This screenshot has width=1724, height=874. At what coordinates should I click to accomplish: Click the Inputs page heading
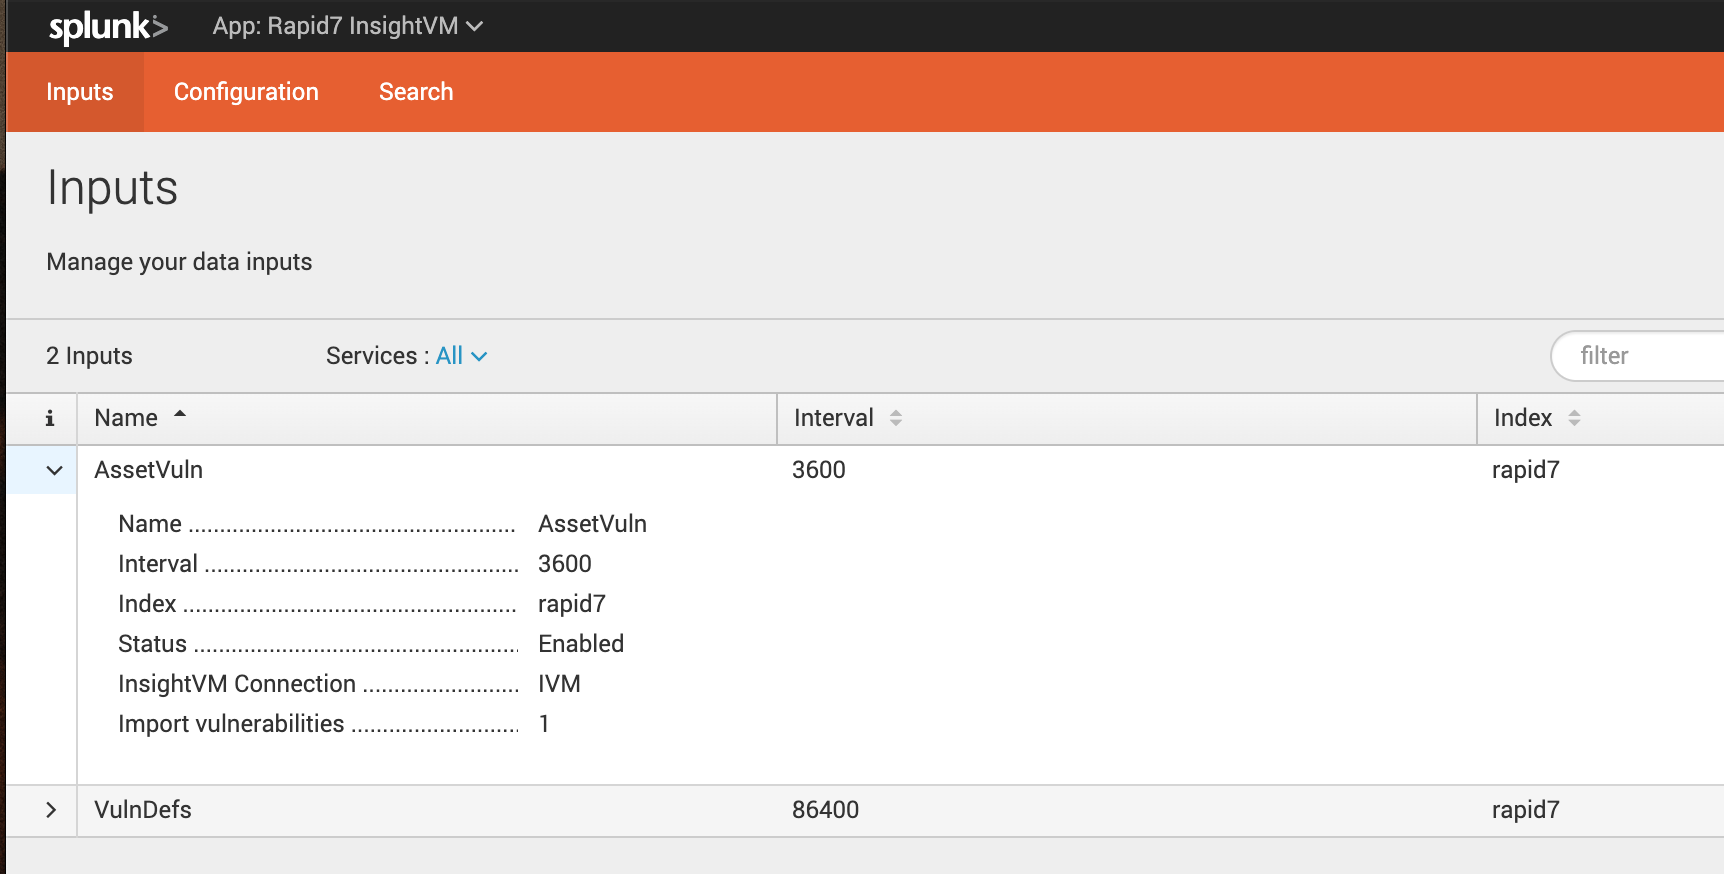coord(112,188)
